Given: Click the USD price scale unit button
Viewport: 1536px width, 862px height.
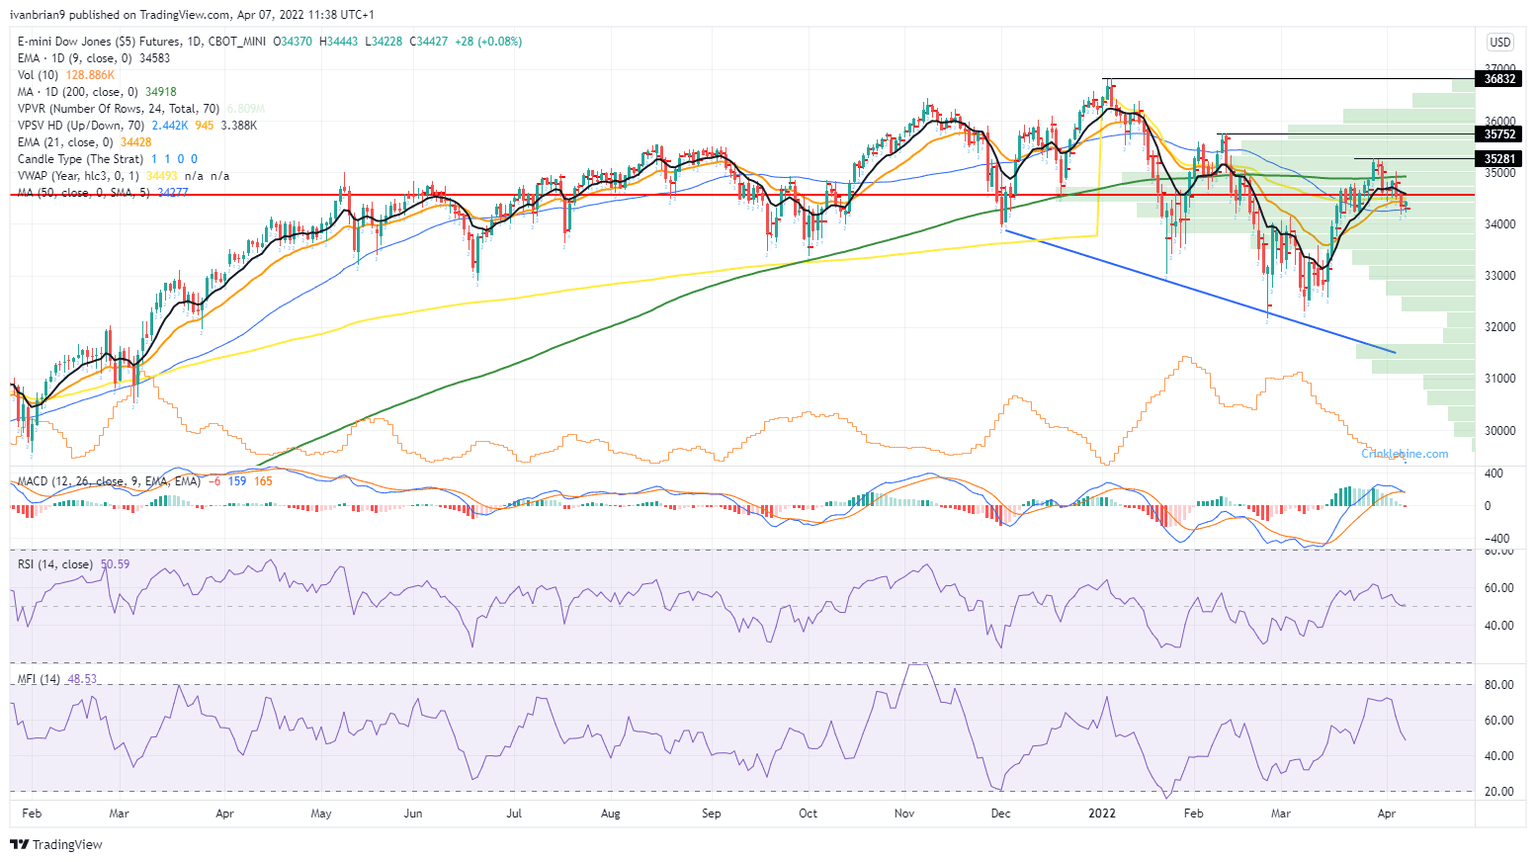Looking at the screenshot, I should [1502, 40].
